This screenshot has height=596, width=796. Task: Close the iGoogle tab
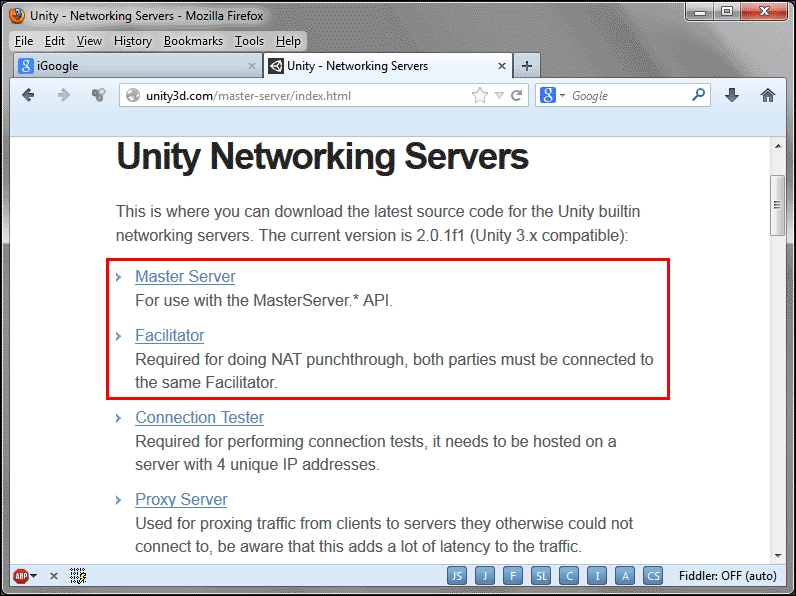click(x=251, y=66)
